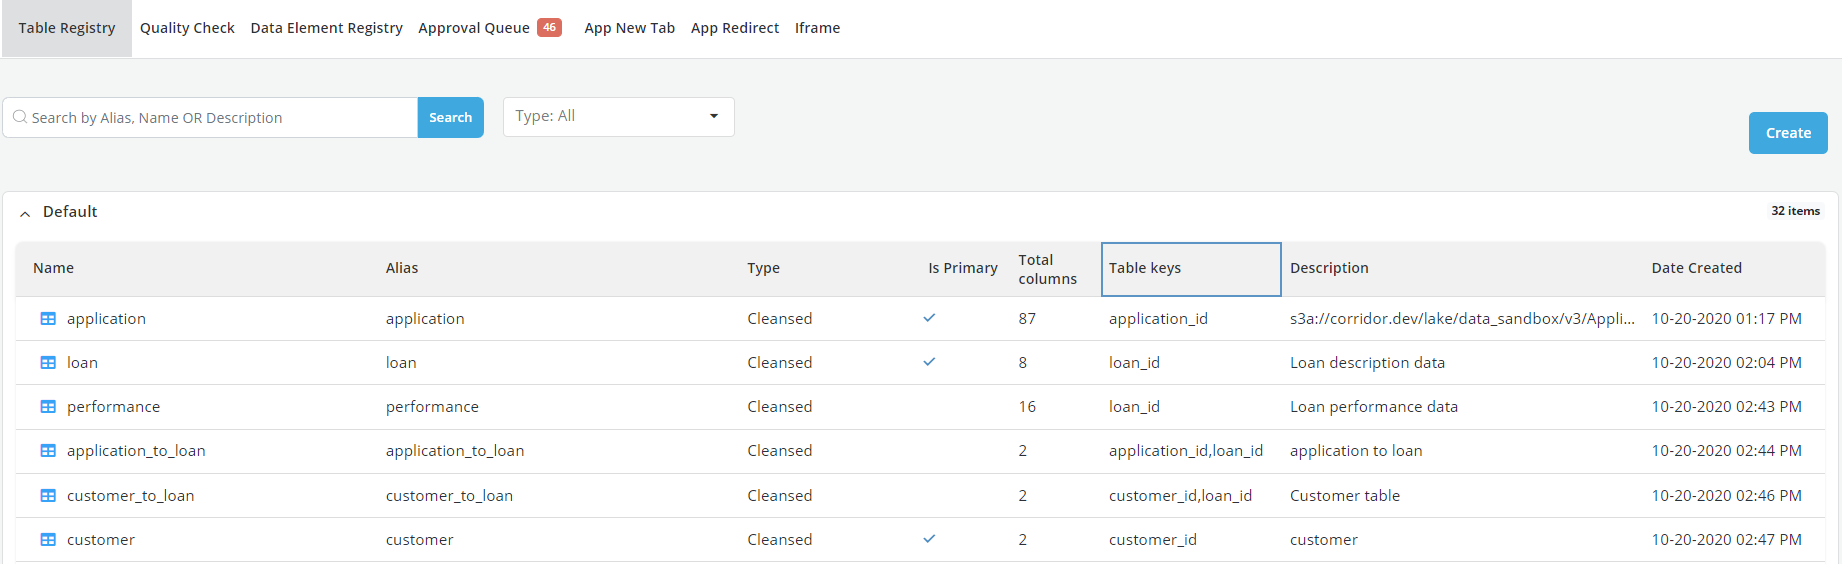
Task: Open the Iframe tab
Action: click(x=817, y=28)
